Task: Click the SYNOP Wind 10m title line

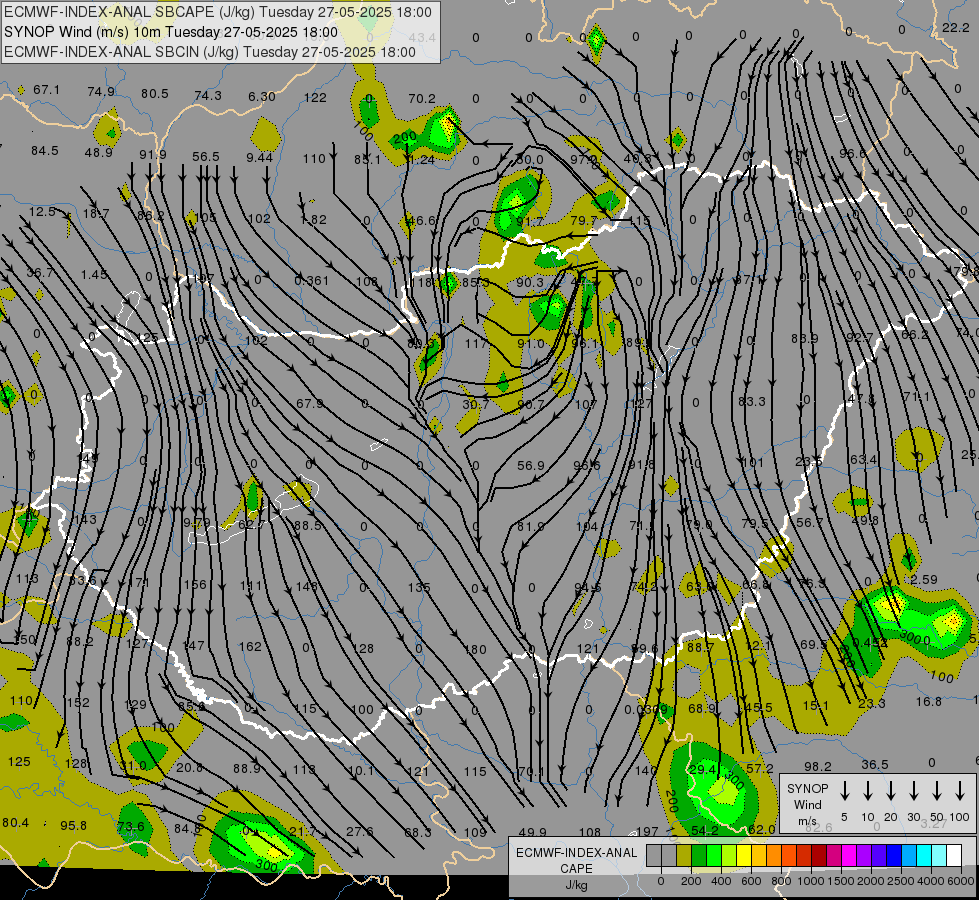Action: click(171, 32)
